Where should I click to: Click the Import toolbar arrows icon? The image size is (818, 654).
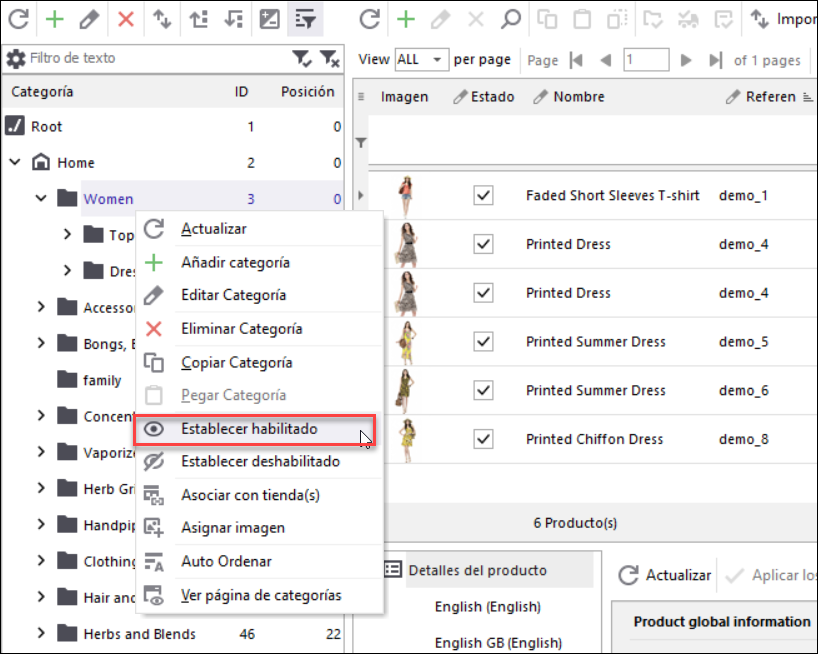[760, 19]
